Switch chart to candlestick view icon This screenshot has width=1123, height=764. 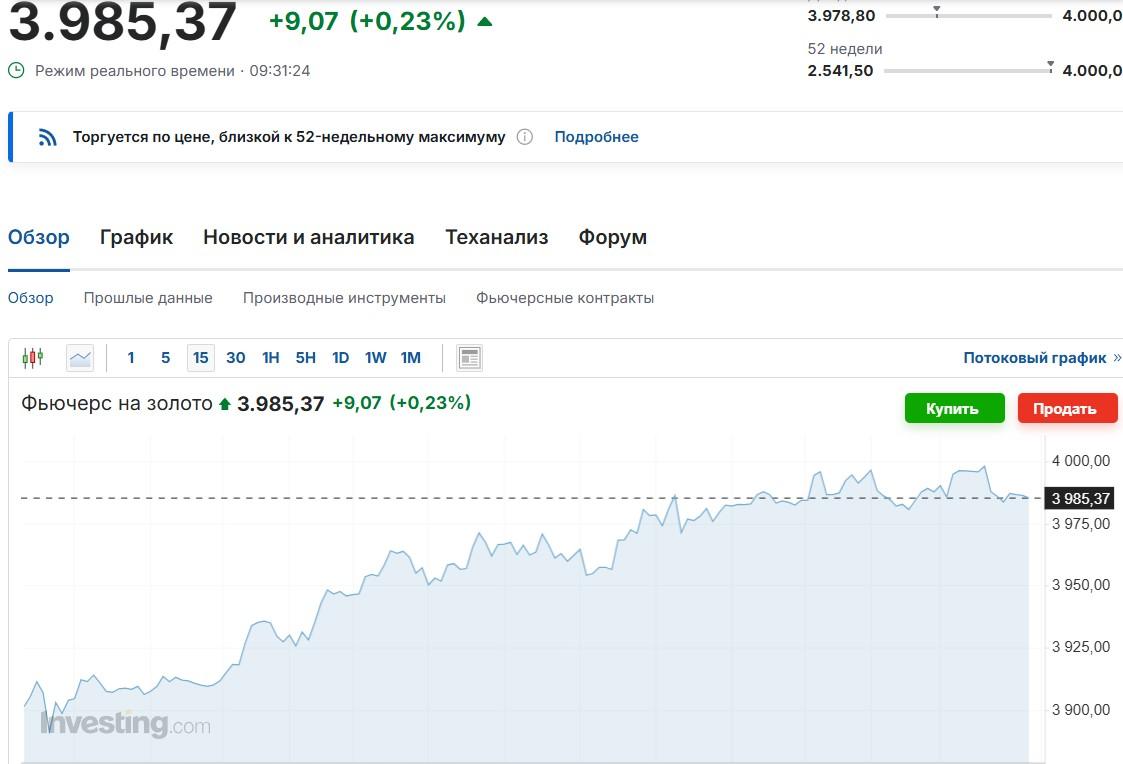pos(33,357)
